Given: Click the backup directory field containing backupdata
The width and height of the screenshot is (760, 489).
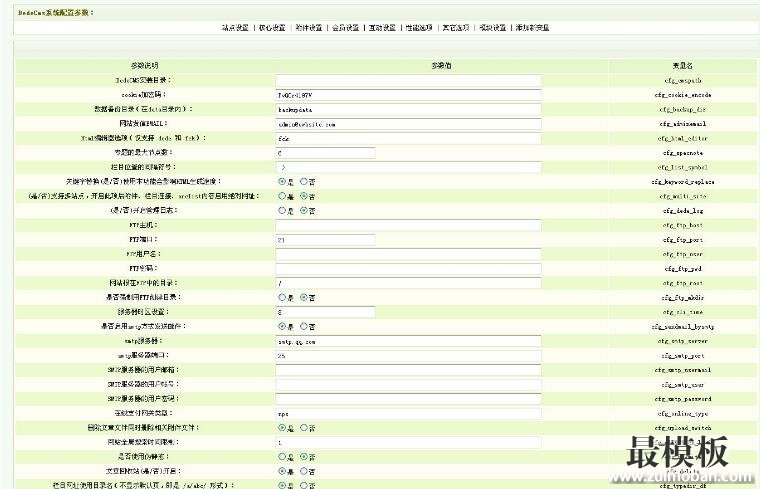Looking at the screenshot, I should [x=408, y=110].
